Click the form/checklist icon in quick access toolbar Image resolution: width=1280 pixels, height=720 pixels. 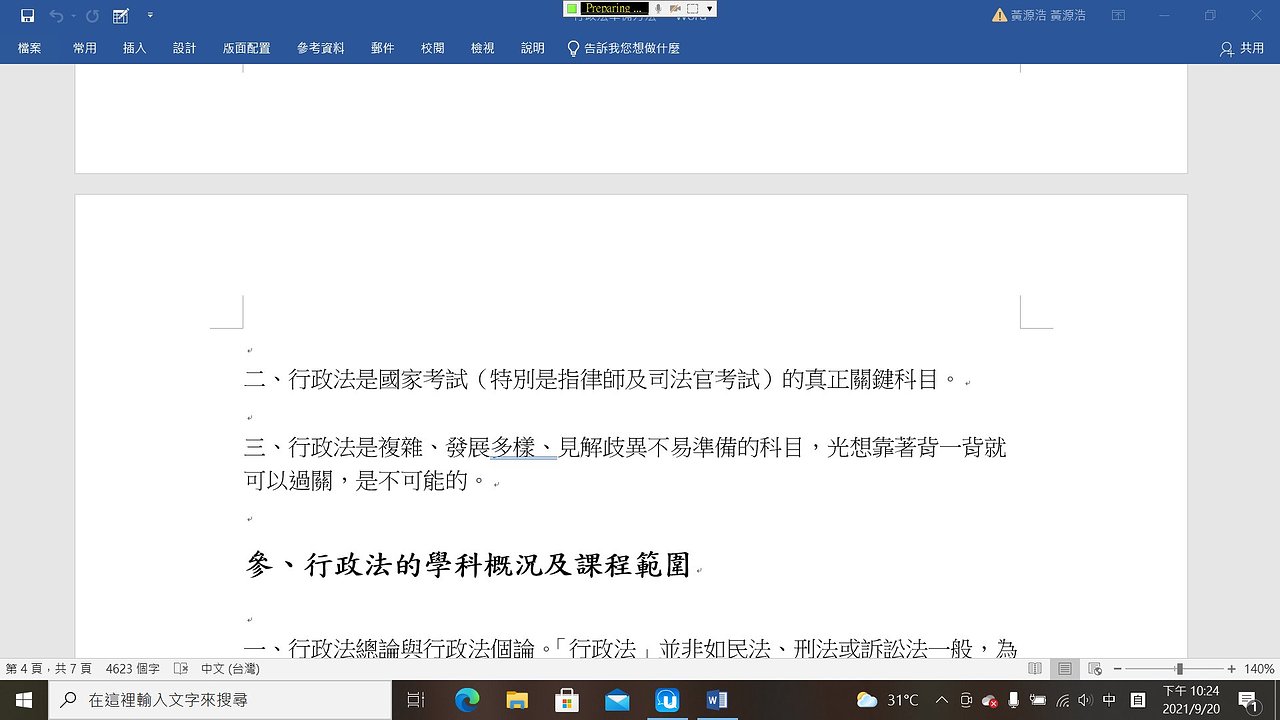coord(121,16)
